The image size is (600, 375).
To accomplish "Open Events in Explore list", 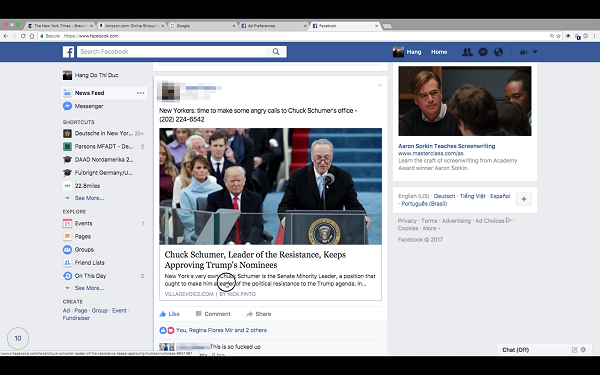I will coord(83,223).
